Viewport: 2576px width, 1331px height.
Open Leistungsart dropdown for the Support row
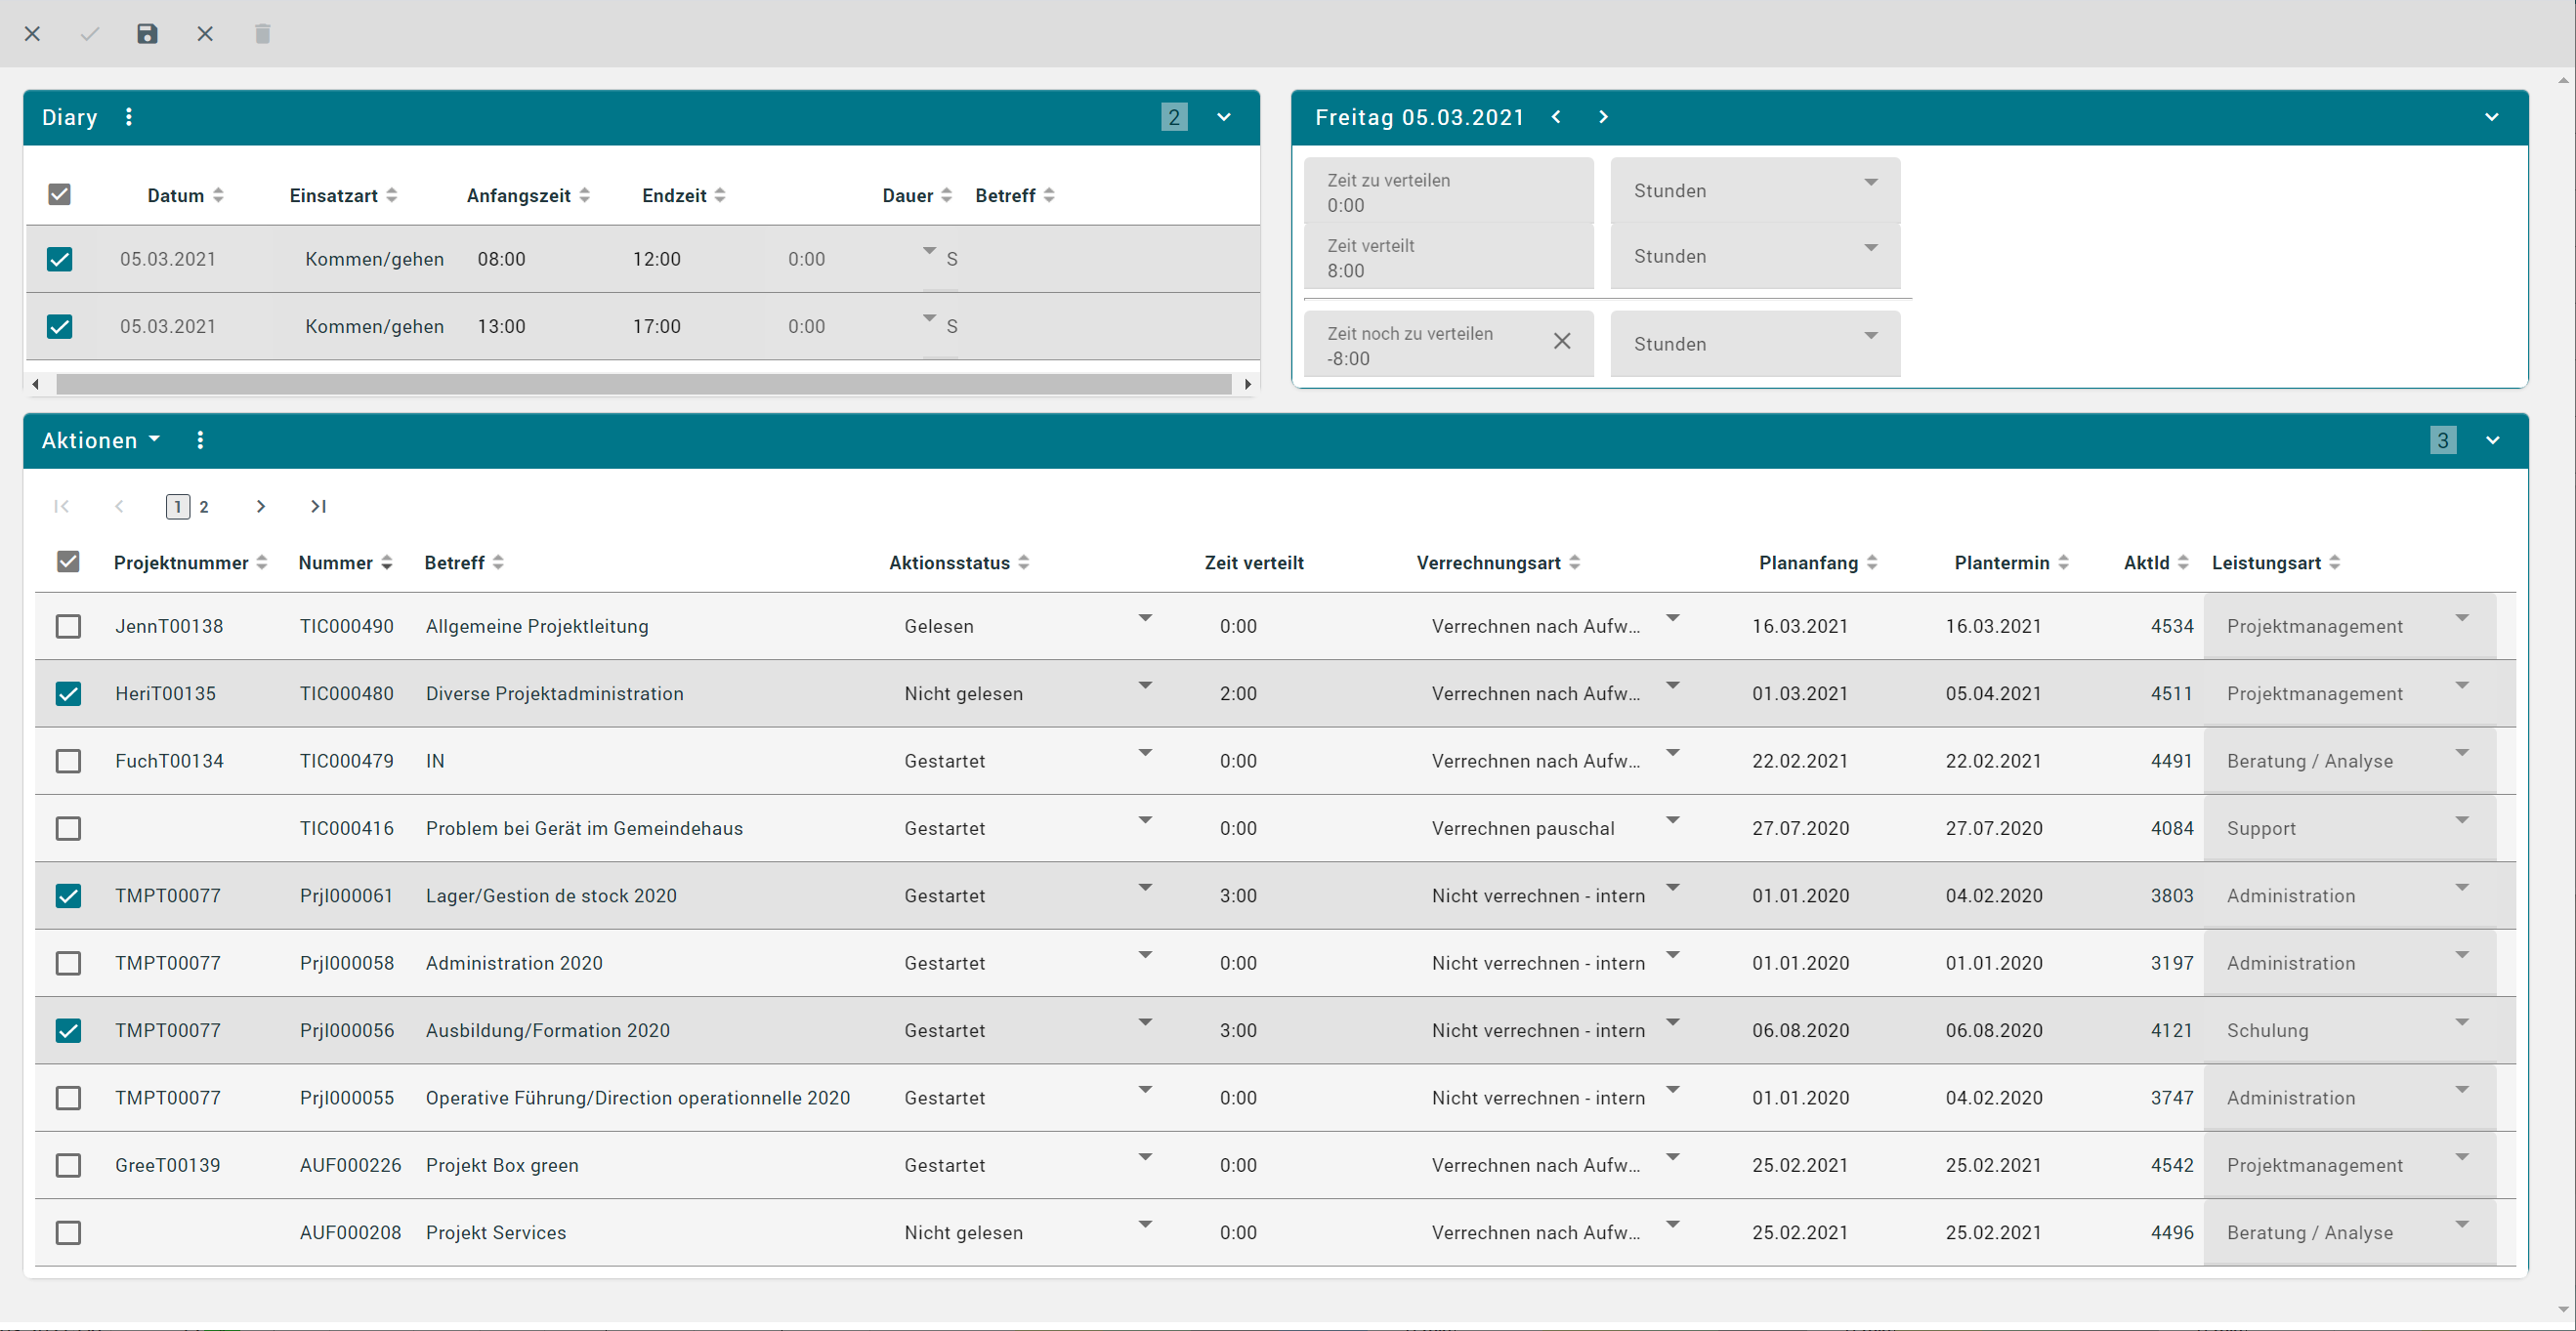point(2461,821)
